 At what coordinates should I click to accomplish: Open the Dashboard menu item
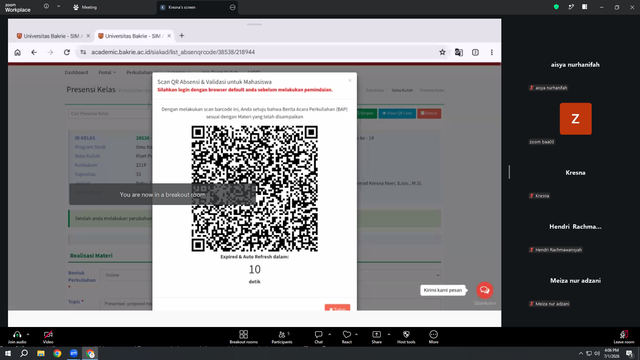[76, 72]
